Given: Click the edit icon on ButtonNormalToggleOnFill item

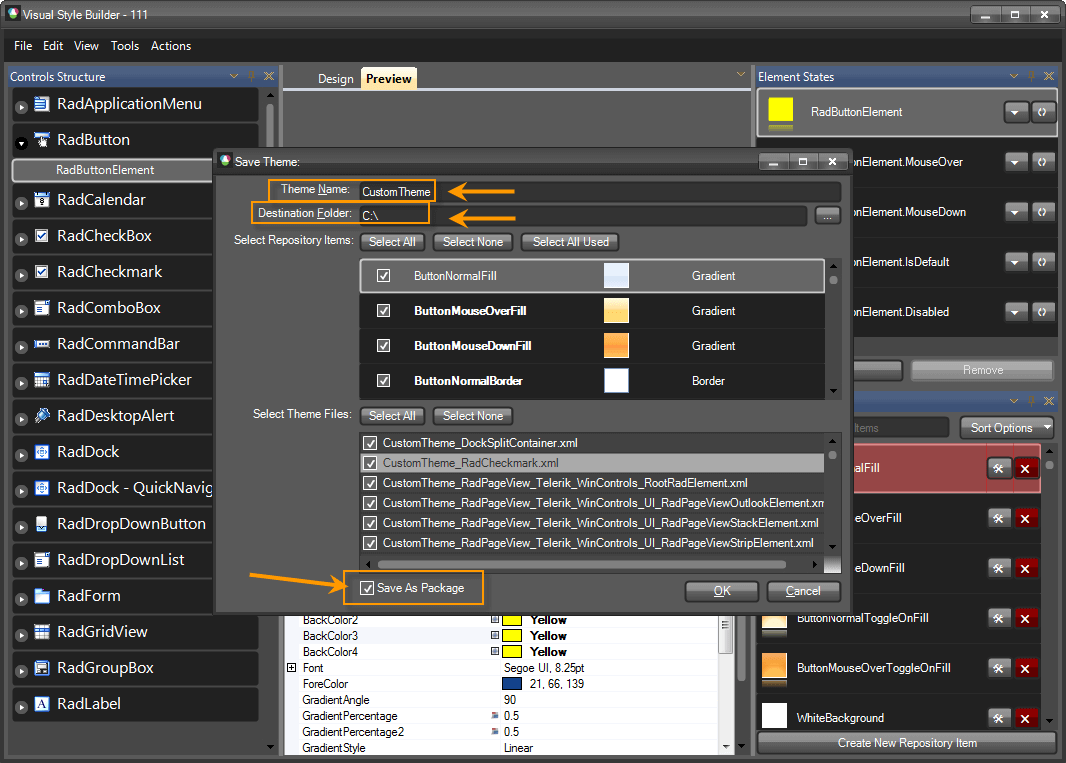Looking at the screenshot, I should pos(999,618).
